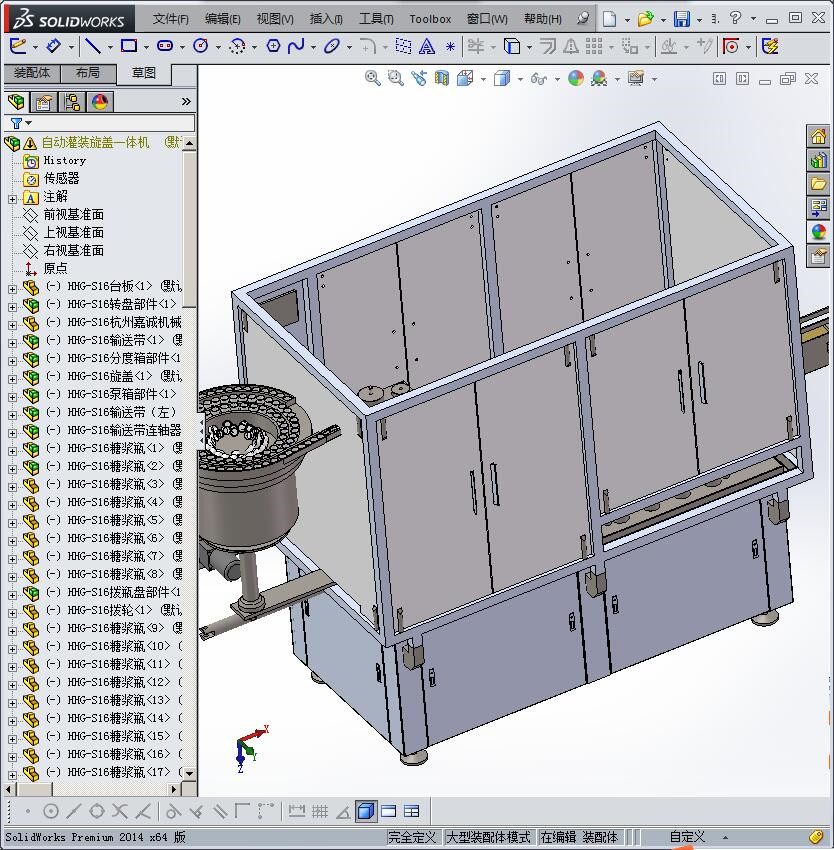Open the 工具(T) menu
The width and height of the screenshot is (834, 850).
(x=376, y=19)
